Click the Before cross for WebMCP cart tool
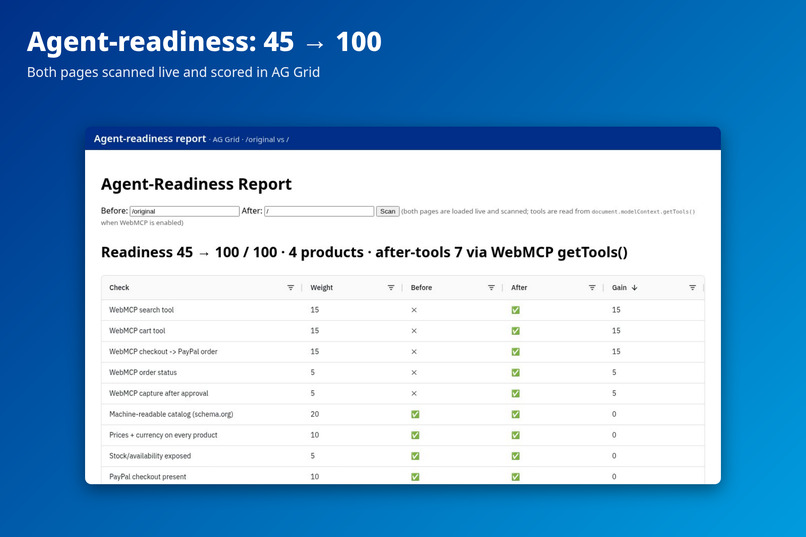The width and height of the screenshot is (806, 537). pyautogui.click(x=414, y=331)
